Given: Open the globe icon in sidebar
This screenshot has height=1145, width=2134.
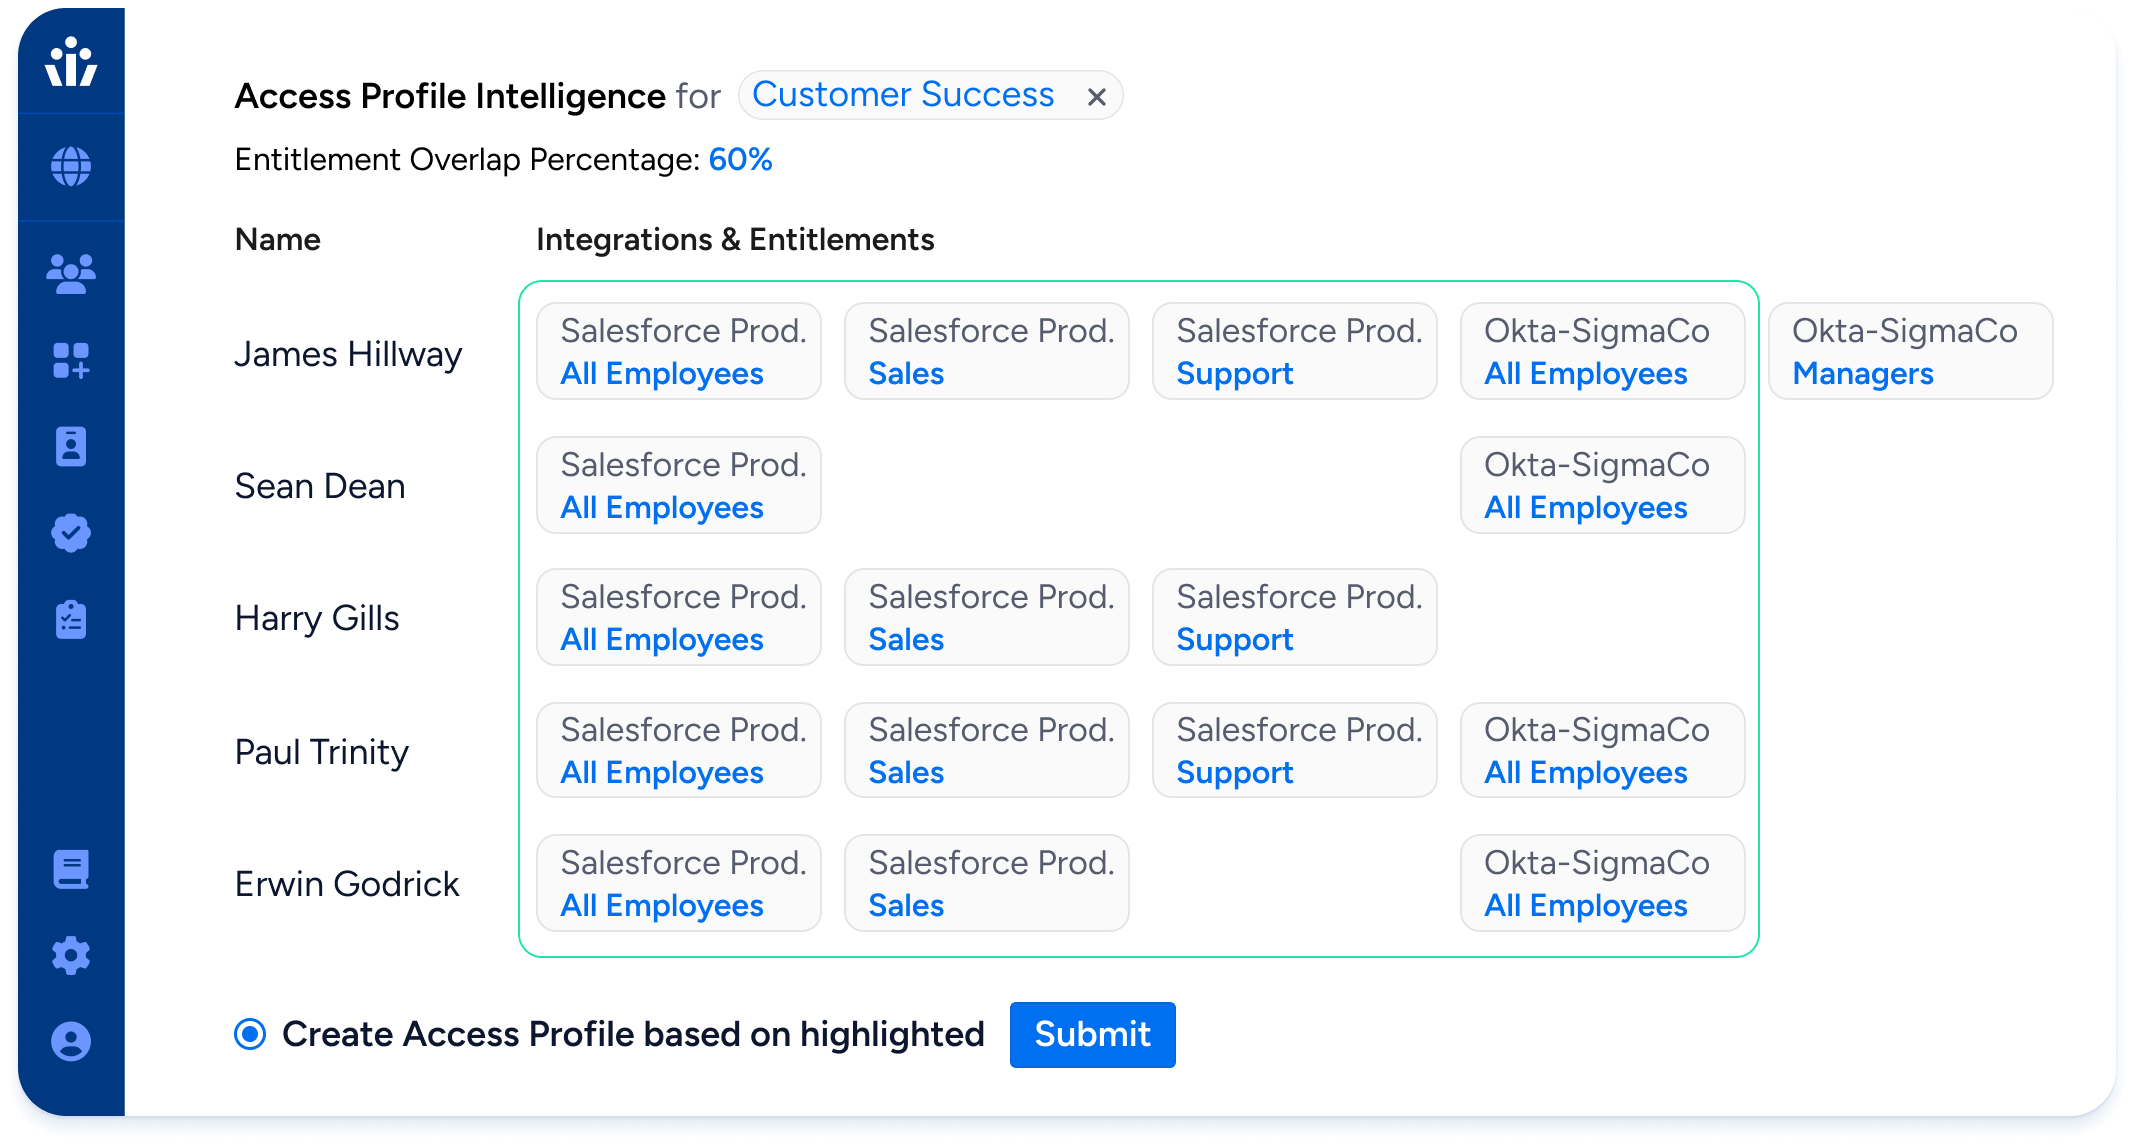Looking at the screenshot, I should pos(71,167).
